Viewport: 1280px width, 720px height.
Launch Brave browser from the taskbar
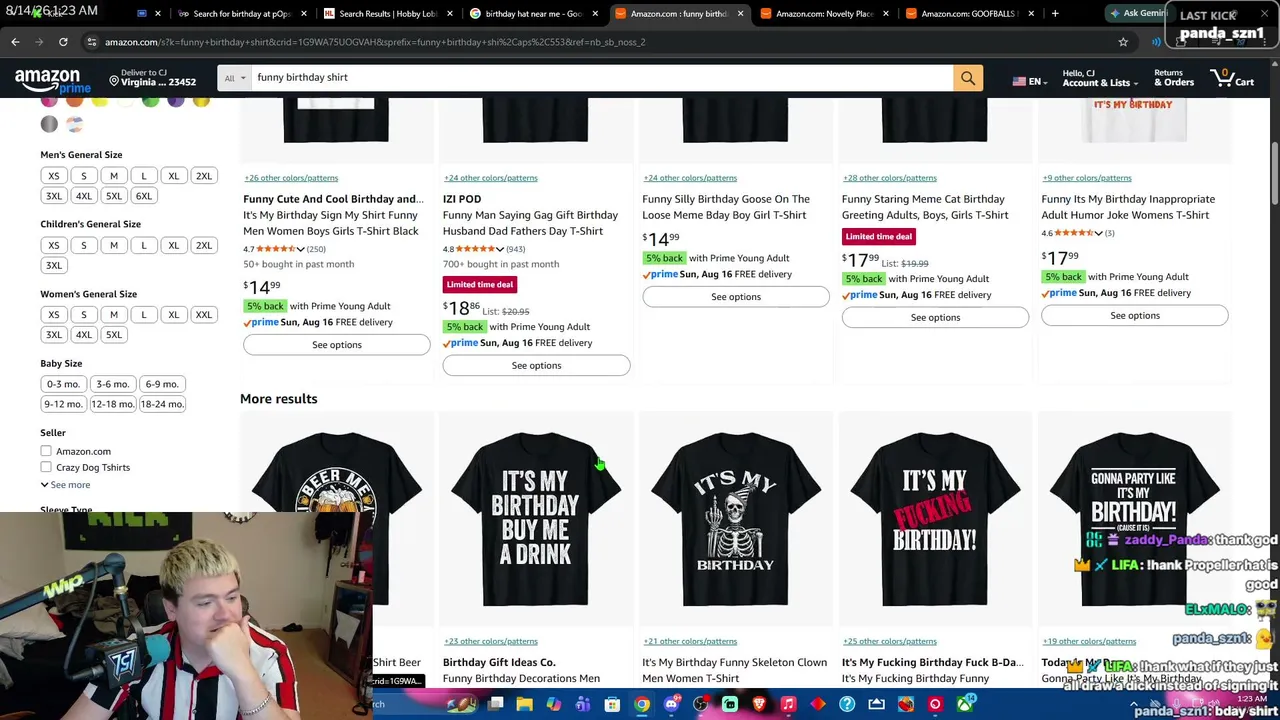click(x=759, y=704)
